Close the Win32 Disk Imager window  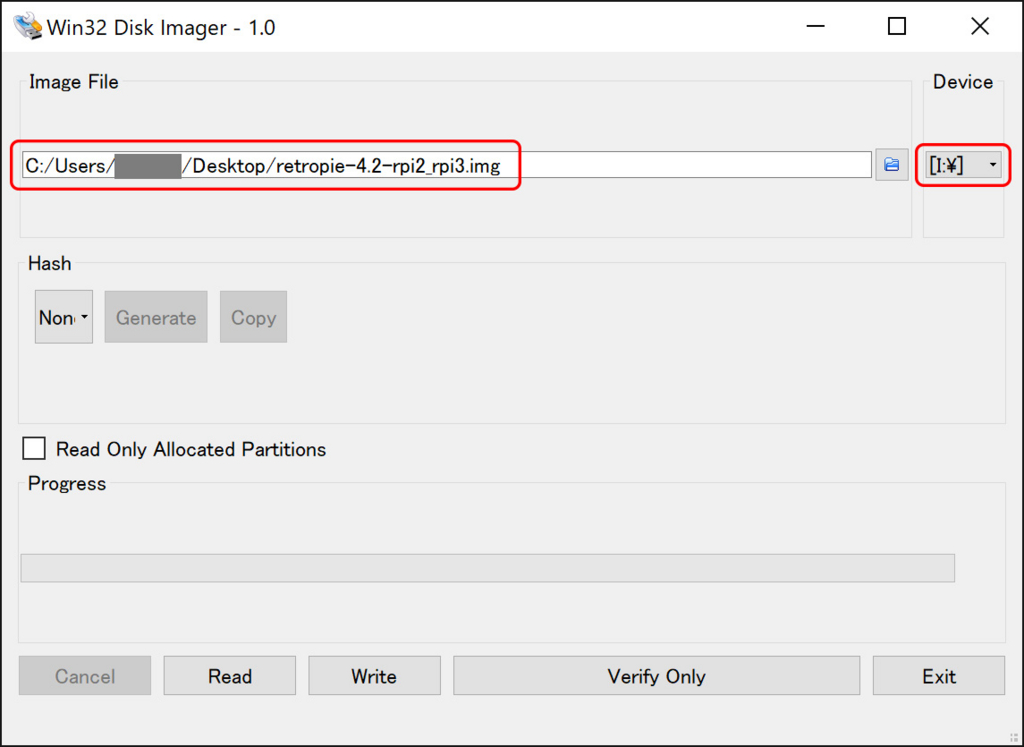(x=980, y=27)
